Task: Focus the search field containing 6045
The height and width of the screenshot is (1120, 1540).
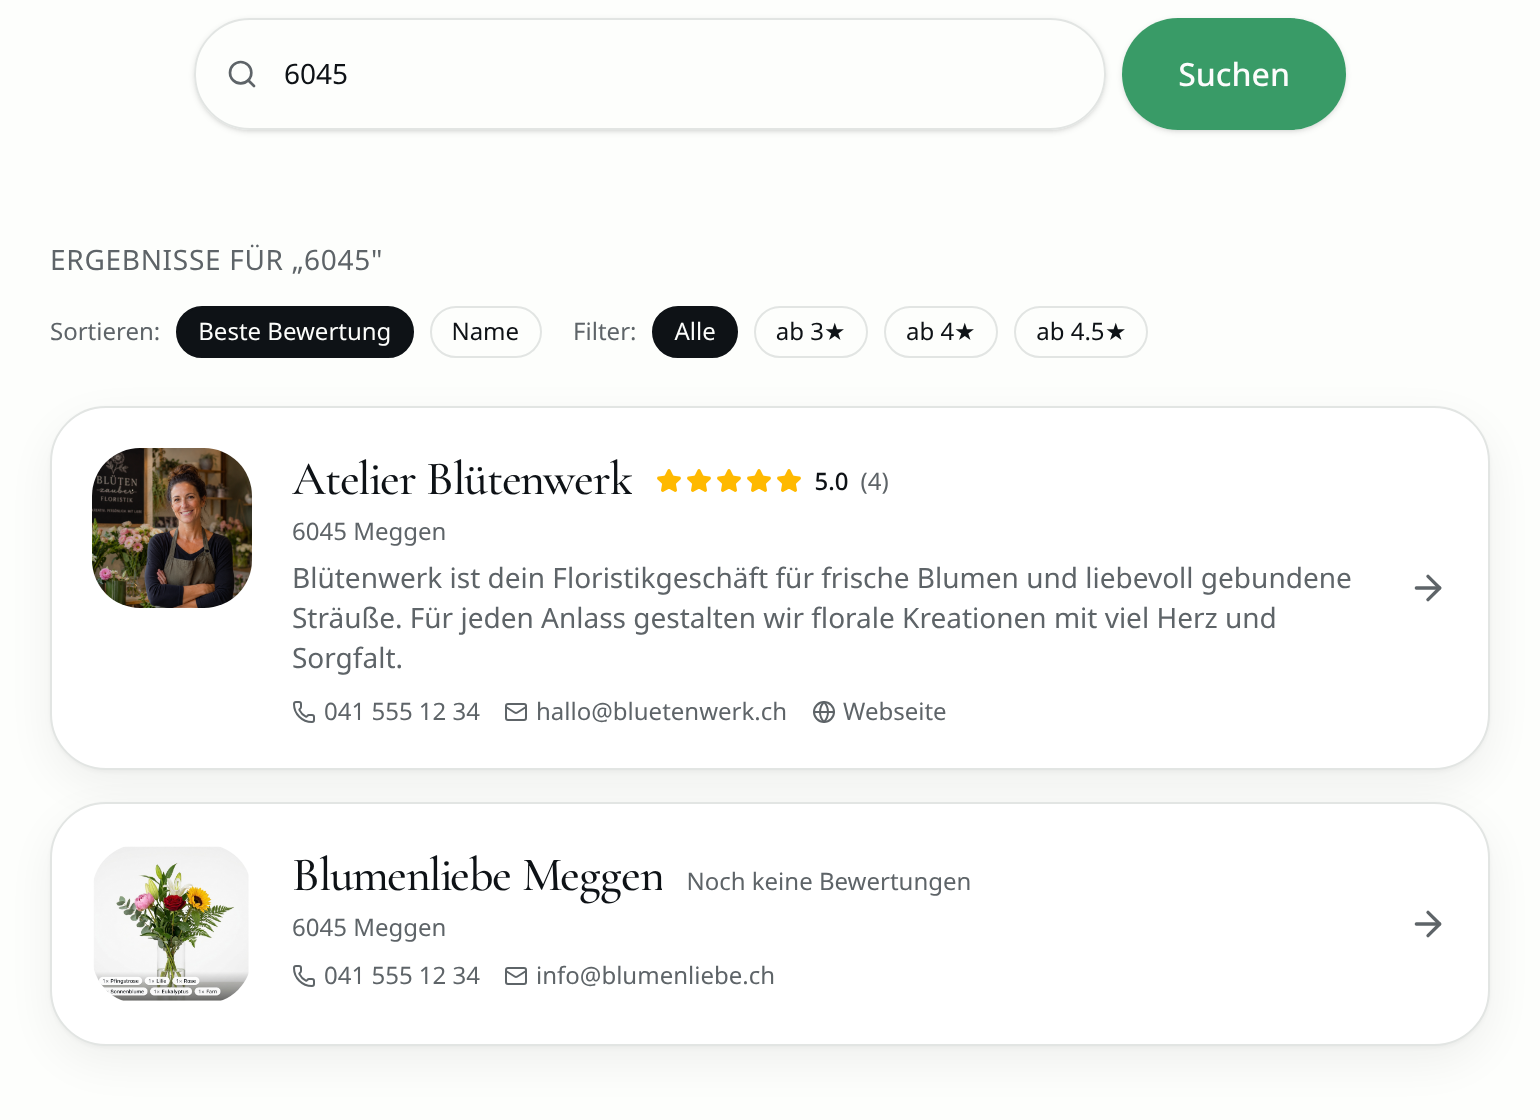Action: tap(650, 74)
